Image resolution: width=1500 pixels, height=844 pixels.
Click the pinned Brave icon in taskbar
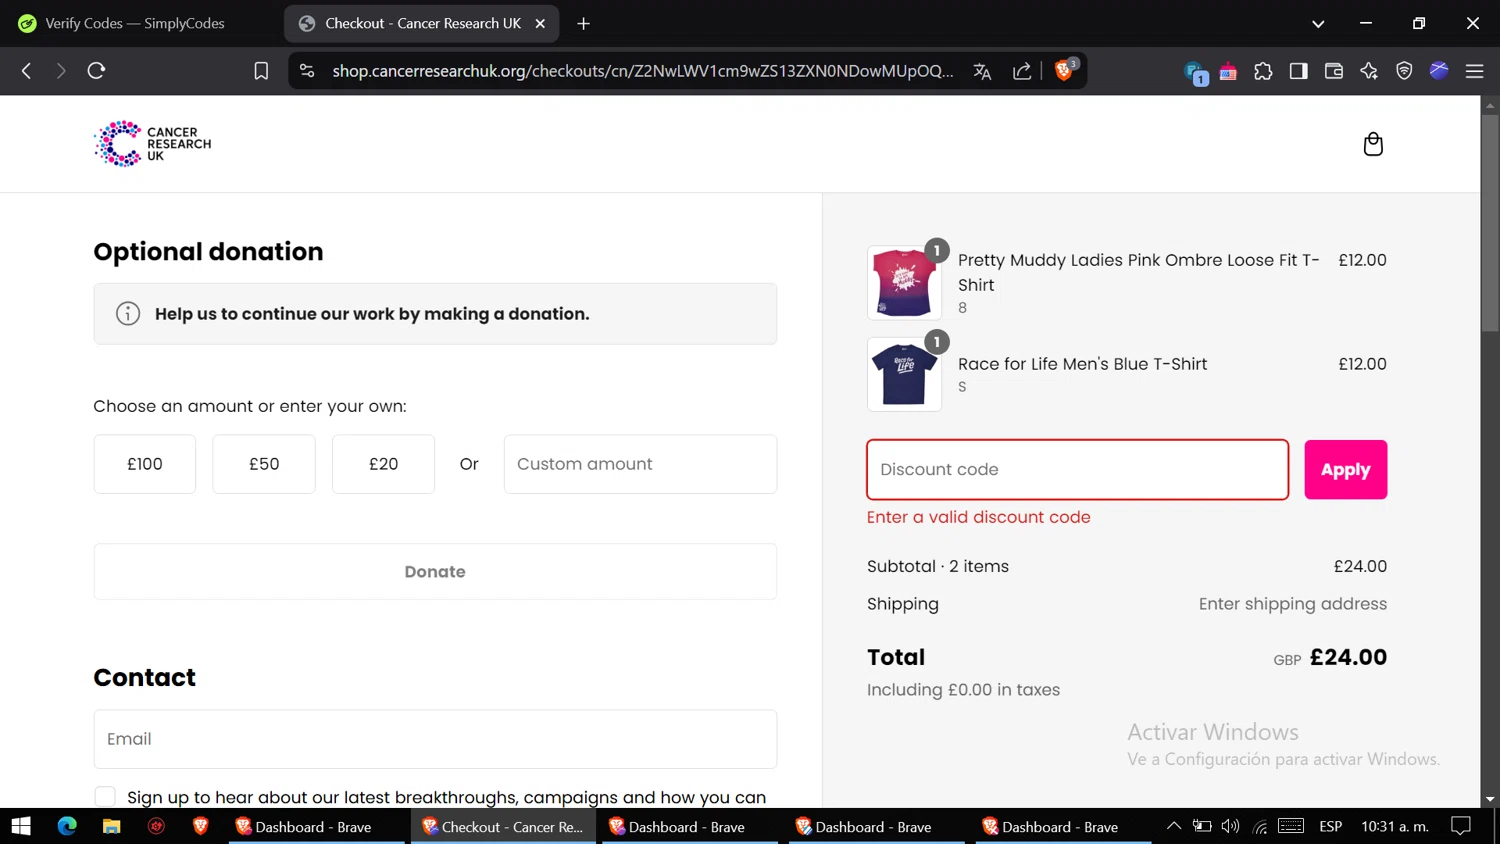pos(200,827)
